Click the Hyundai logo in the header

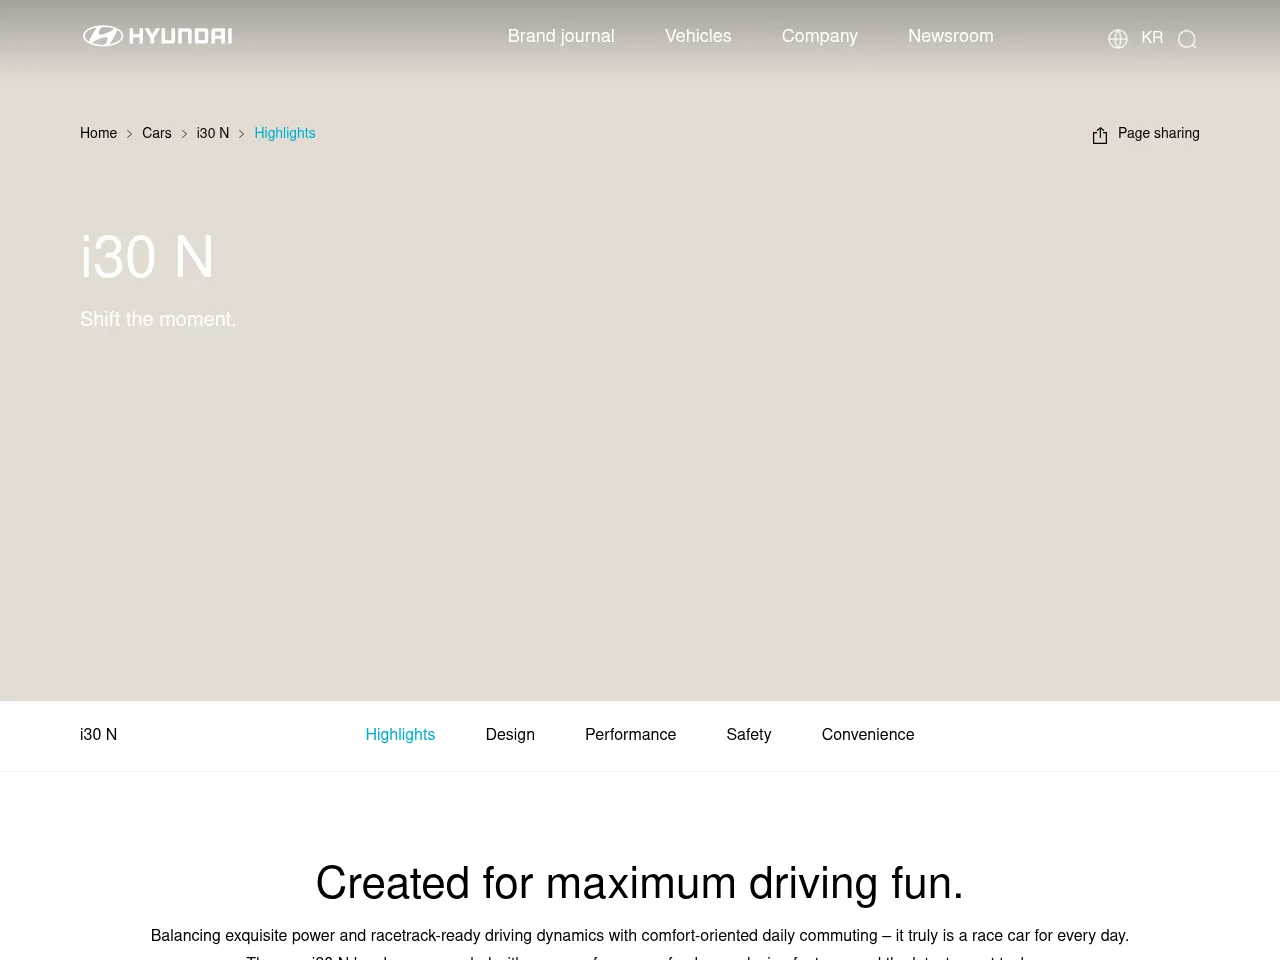coord(157,36)
